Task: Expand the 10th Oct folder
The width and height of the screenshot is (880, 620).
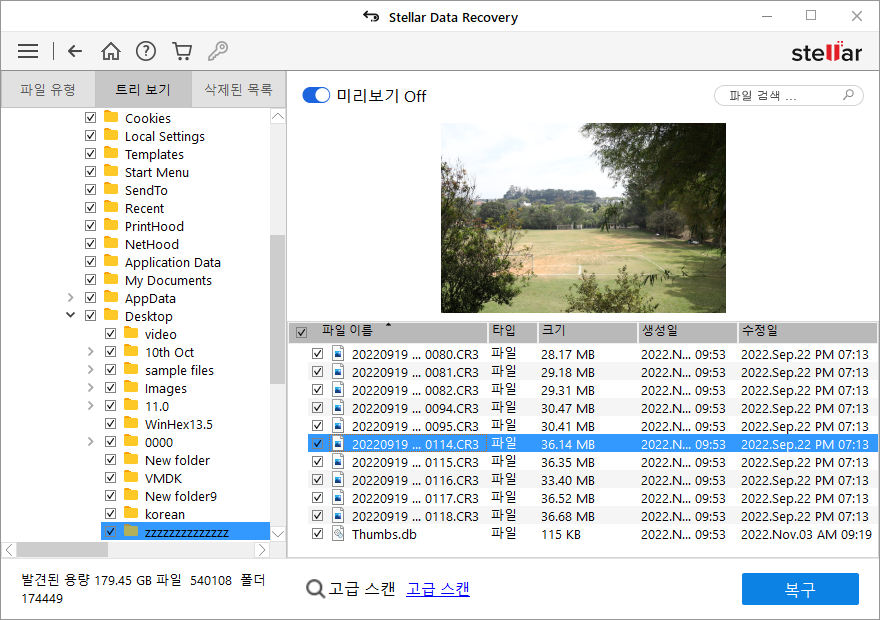Action: click(91, 352)
